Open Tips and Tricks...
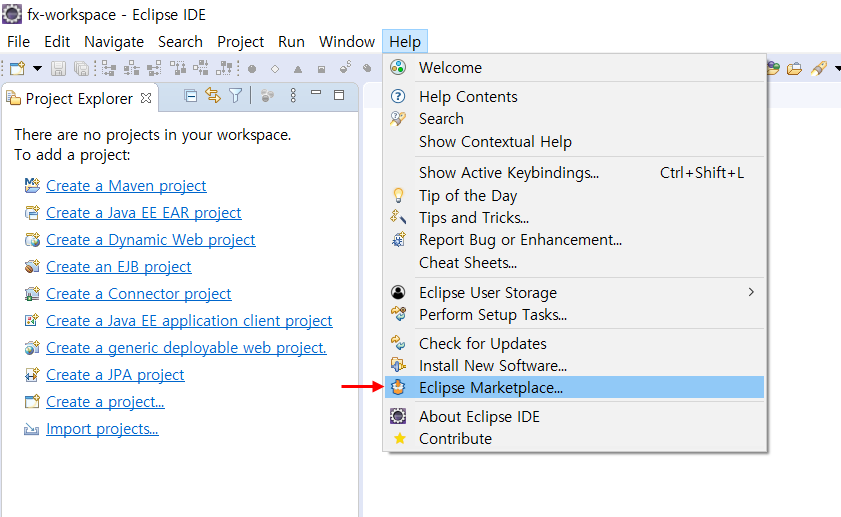 574,217
